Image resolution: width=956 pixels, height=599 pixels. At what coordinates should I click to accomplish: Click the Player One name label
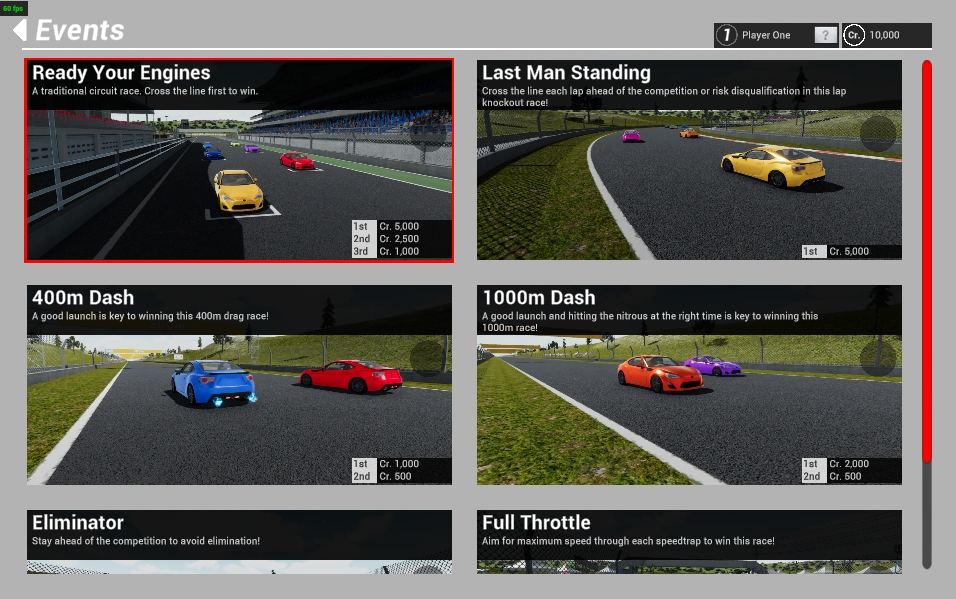766,35
